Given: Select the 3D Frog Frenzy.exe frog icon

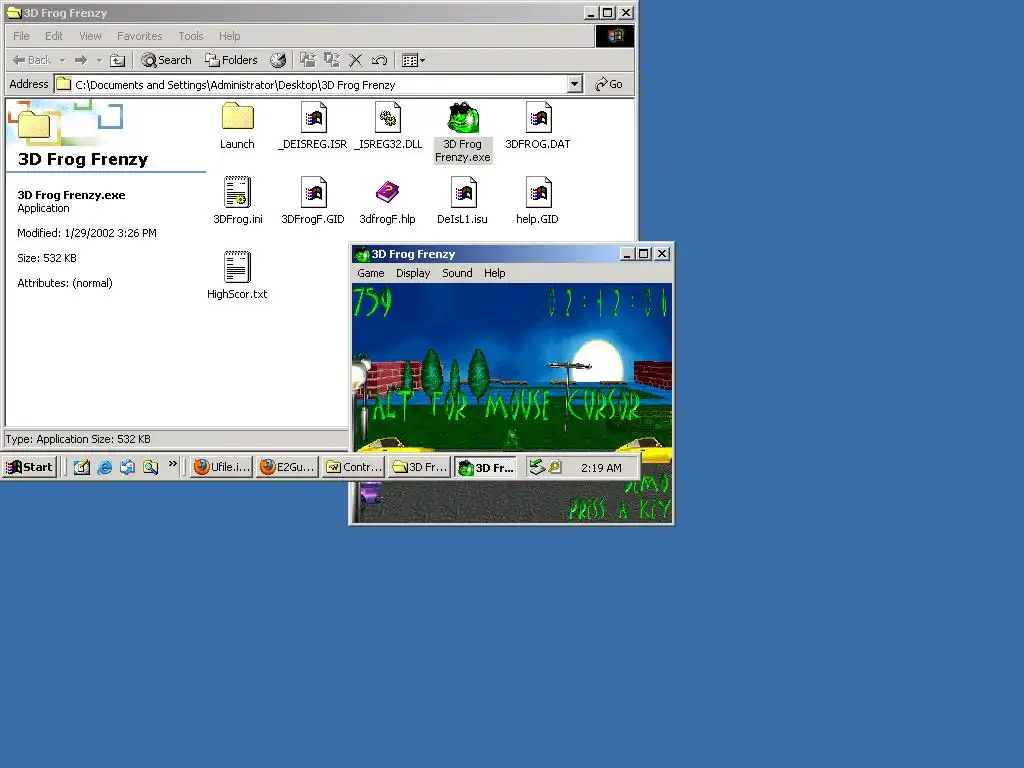Looking at the screenshot, I should [x=463, y=118].
